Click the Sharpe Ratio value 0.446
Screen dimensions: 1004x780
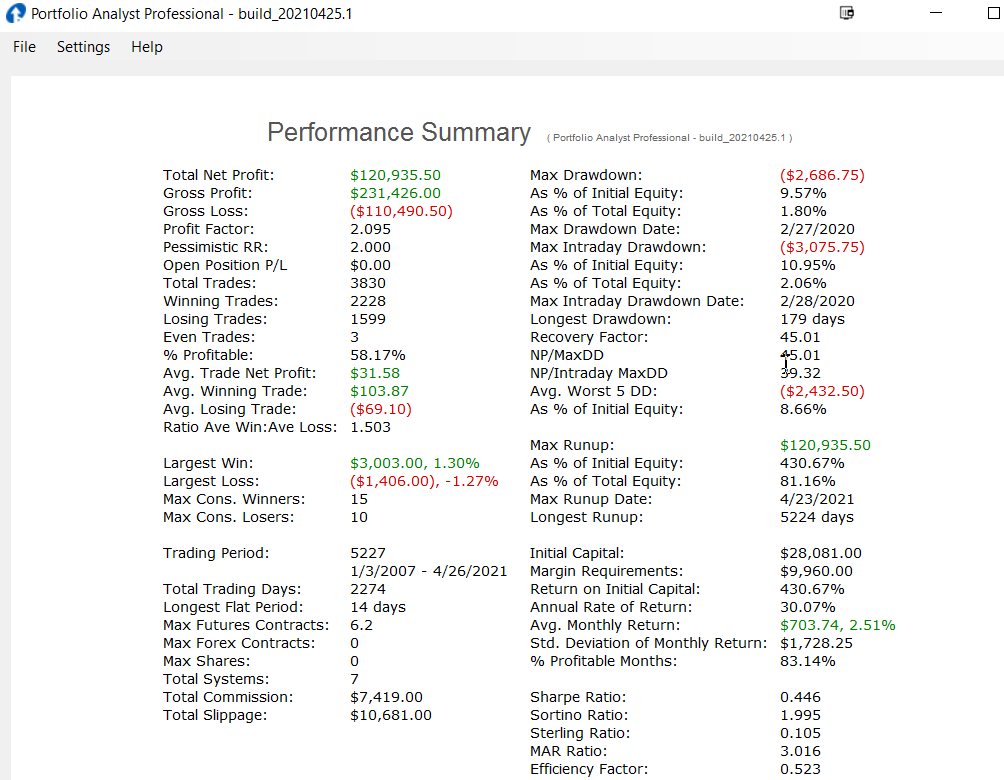[800, 697]
